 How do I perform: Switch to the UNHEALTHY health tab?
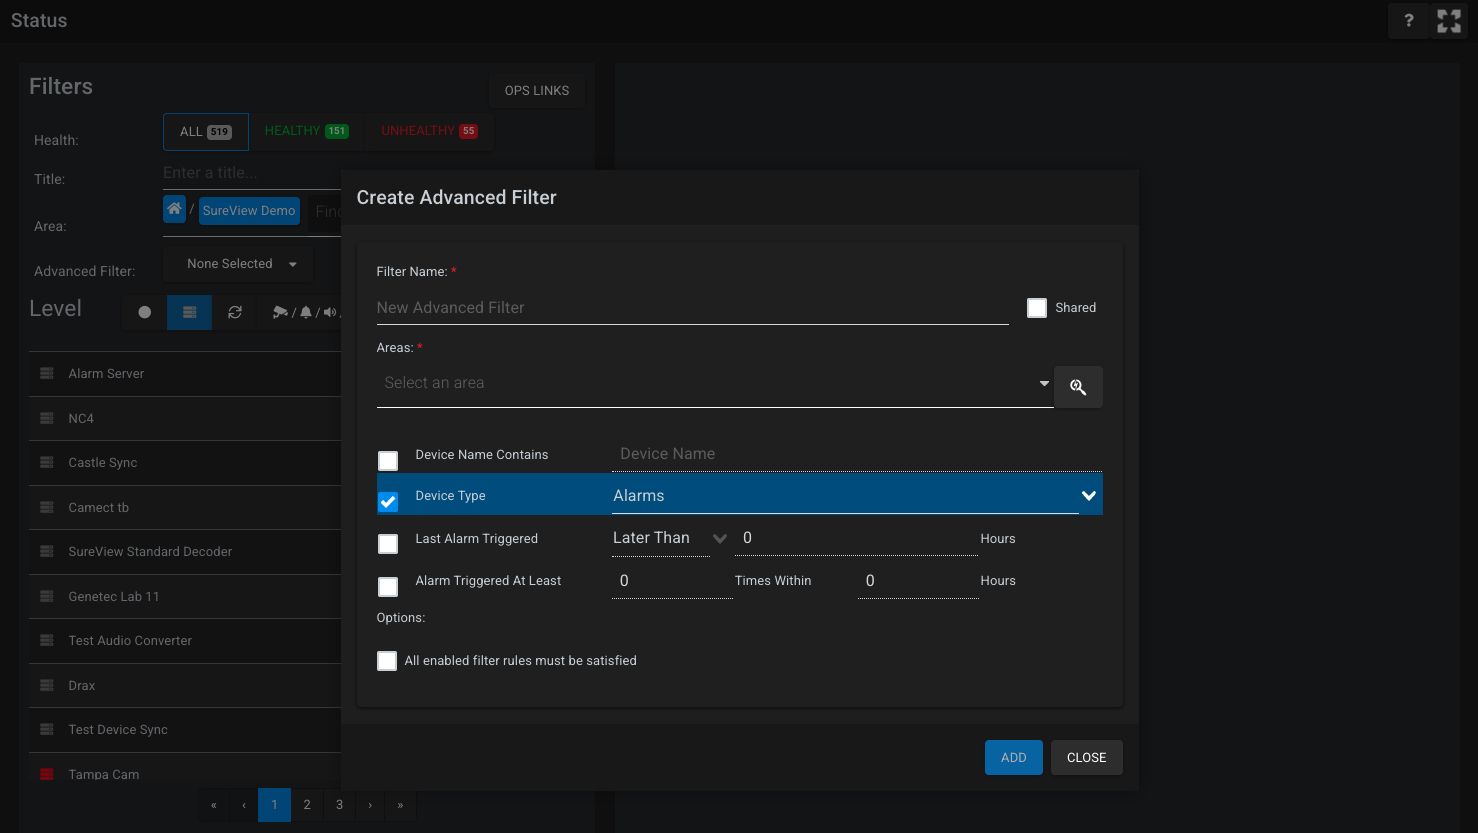click(429, 131)
